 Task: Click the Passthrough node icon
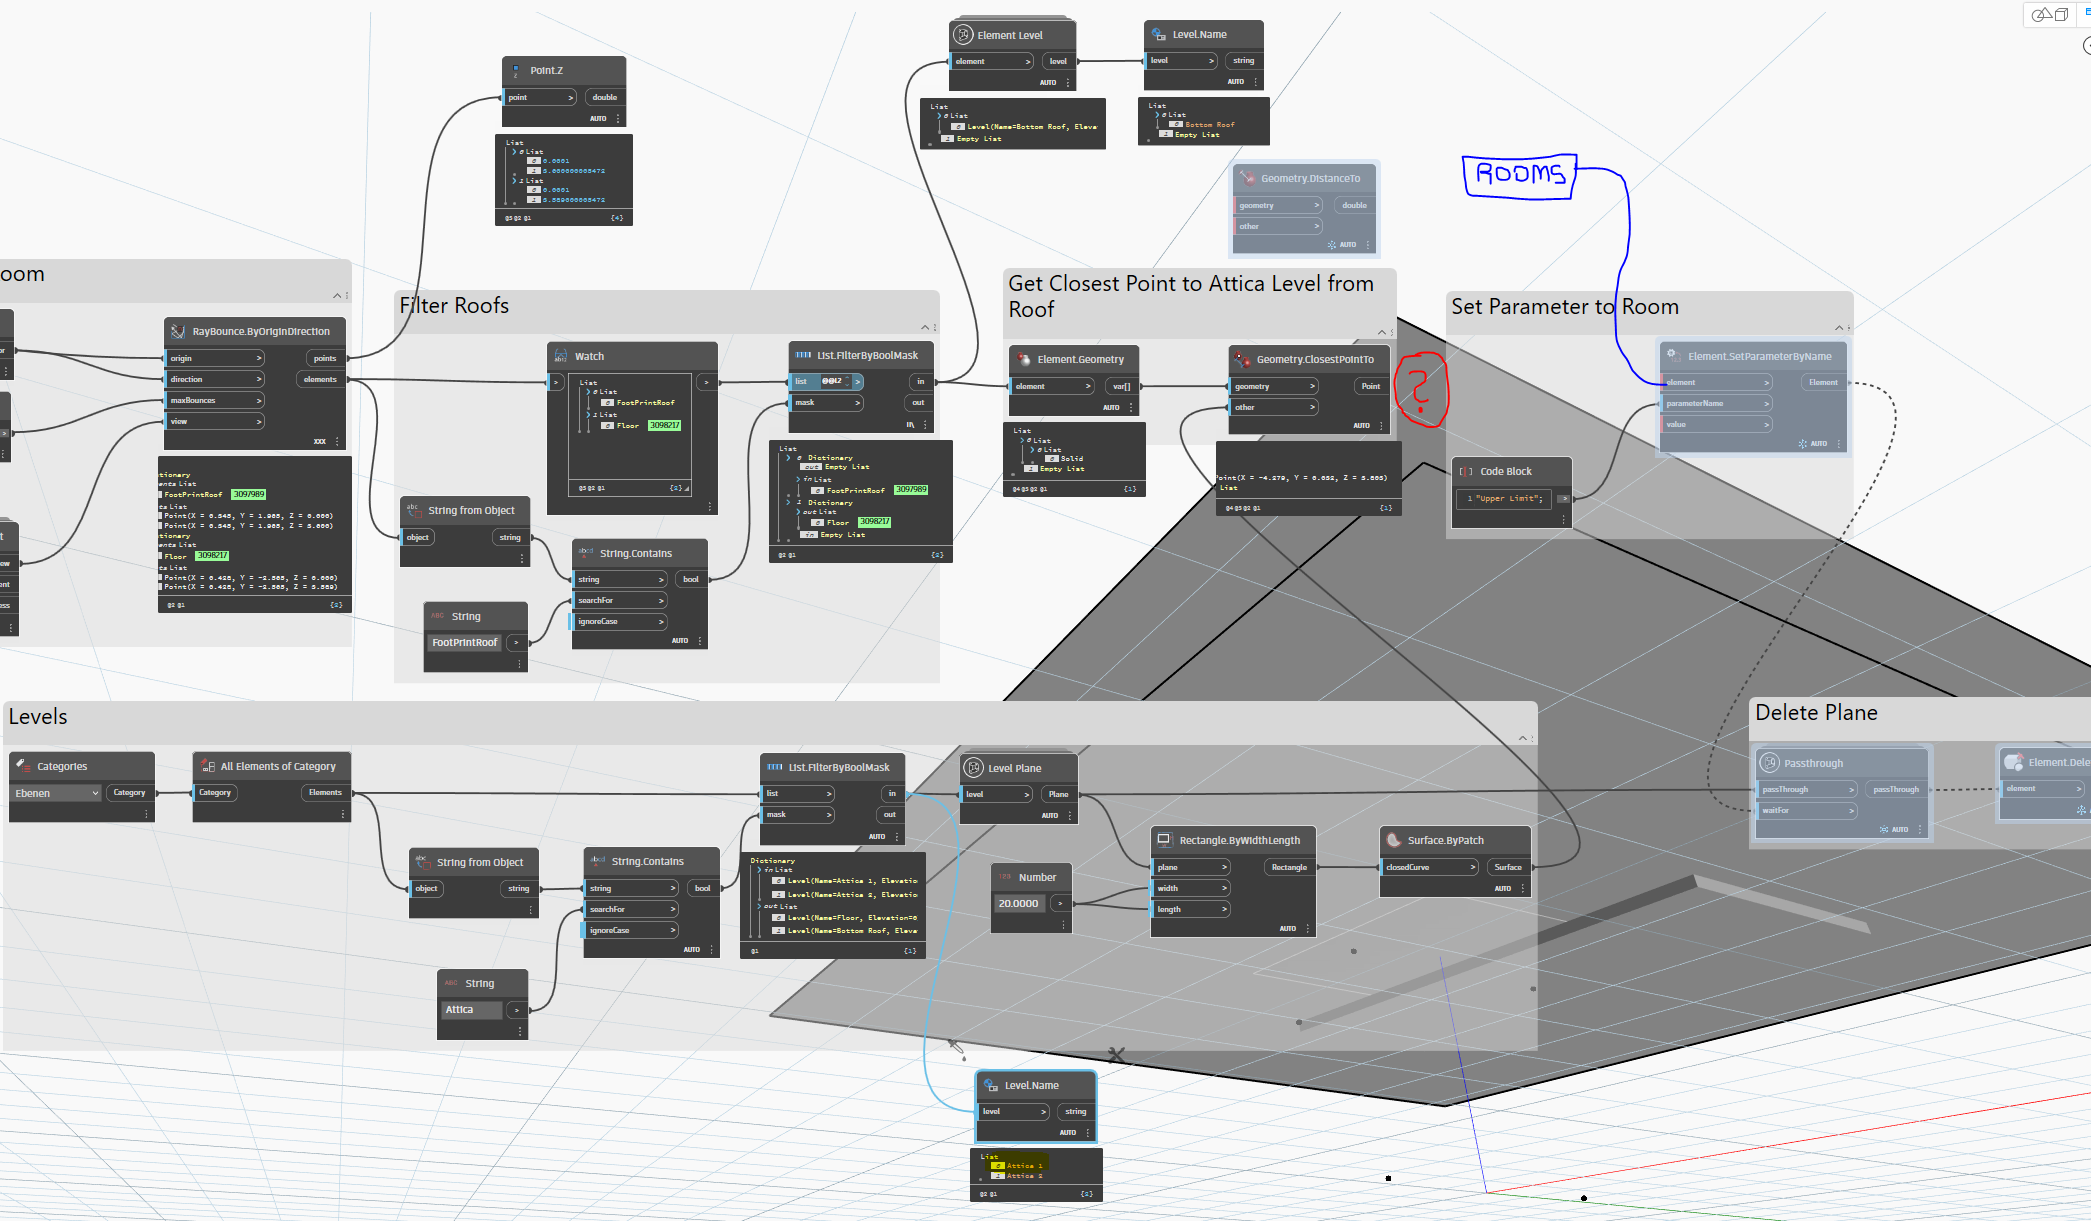1771,762
